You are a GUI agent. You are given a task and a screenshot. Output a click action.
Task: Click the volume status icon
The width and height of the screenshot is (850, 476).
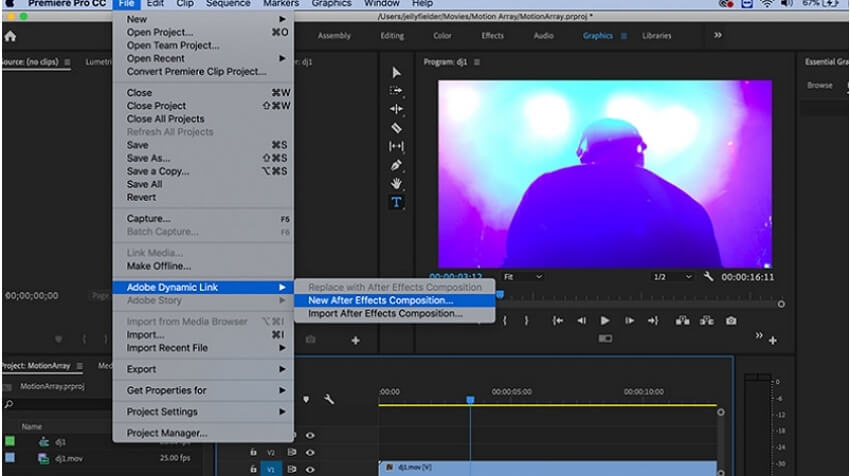pos(786,3)
